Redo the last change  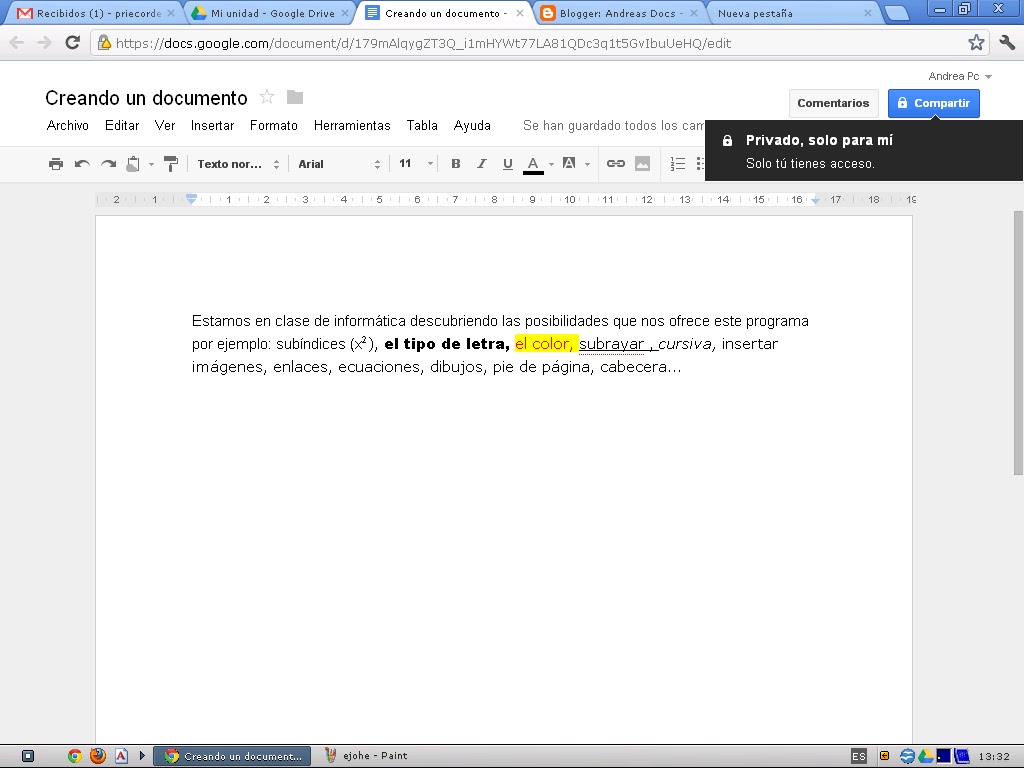coord(107,163)
